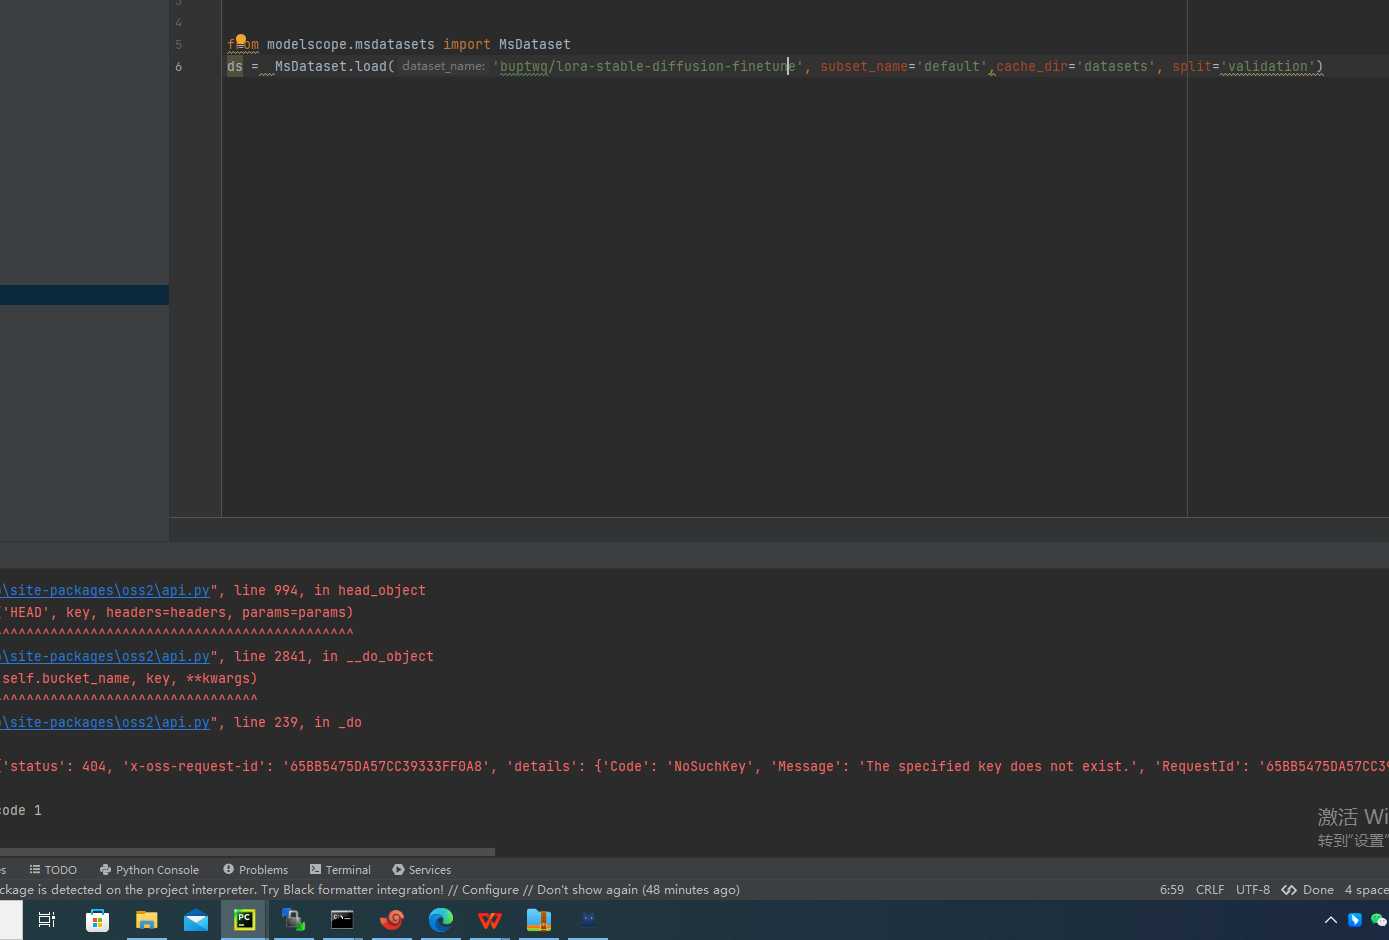The height and width of the screenshot is (940, 1389).
Task: Change UTF-8 file encoding
Action: click(x=1253, y=890)
